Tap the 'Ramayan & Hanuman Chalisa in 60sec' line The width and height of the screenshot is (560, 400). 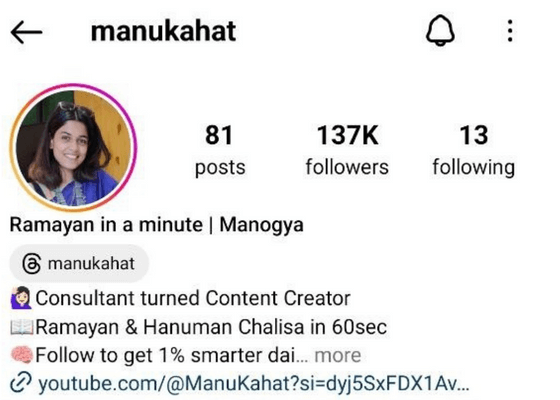coord(211,327)
